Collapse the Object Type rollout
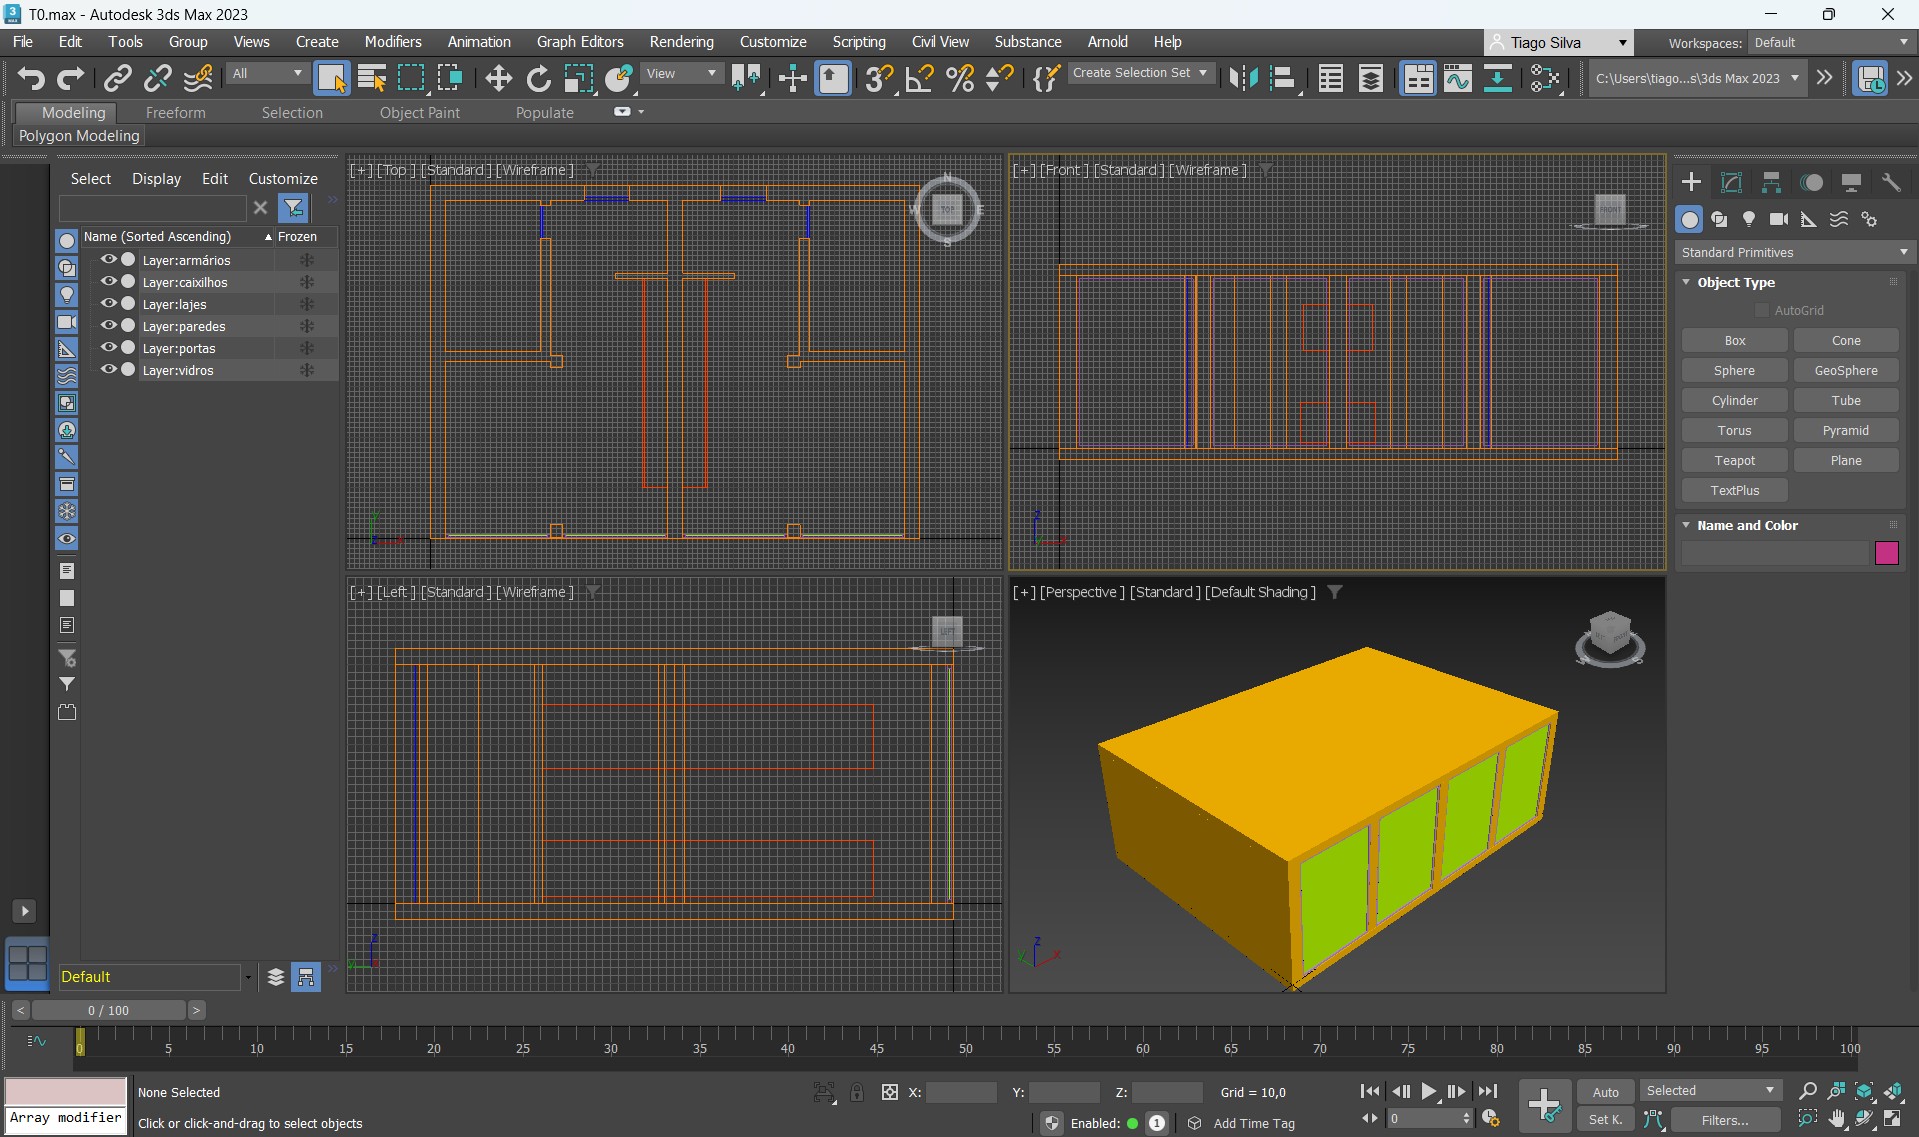 1687,282
